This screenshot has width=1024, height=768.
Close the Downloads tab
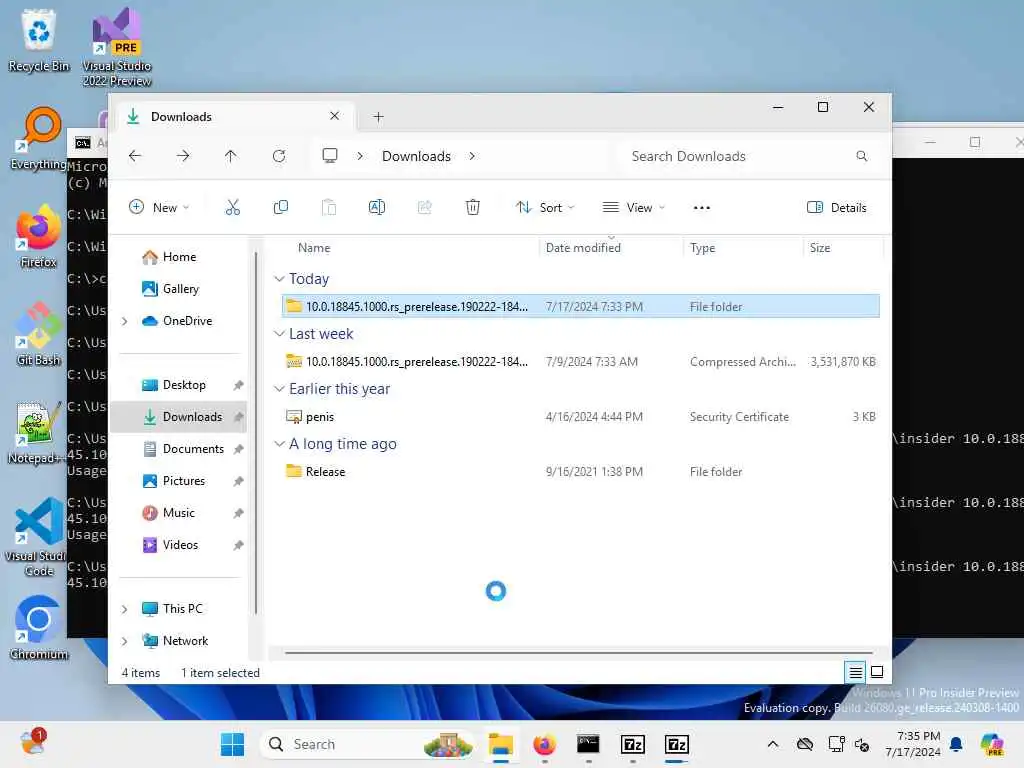[334, 116]
